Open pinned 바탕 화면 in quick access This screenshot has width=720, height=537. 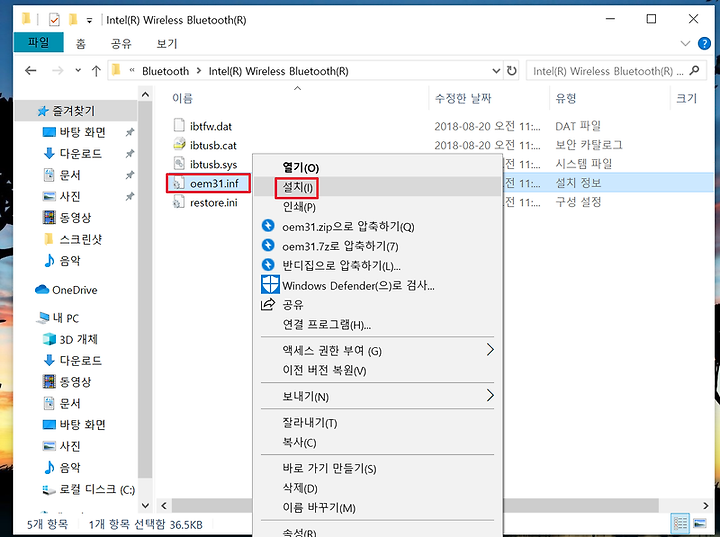[x=74, y=132]
